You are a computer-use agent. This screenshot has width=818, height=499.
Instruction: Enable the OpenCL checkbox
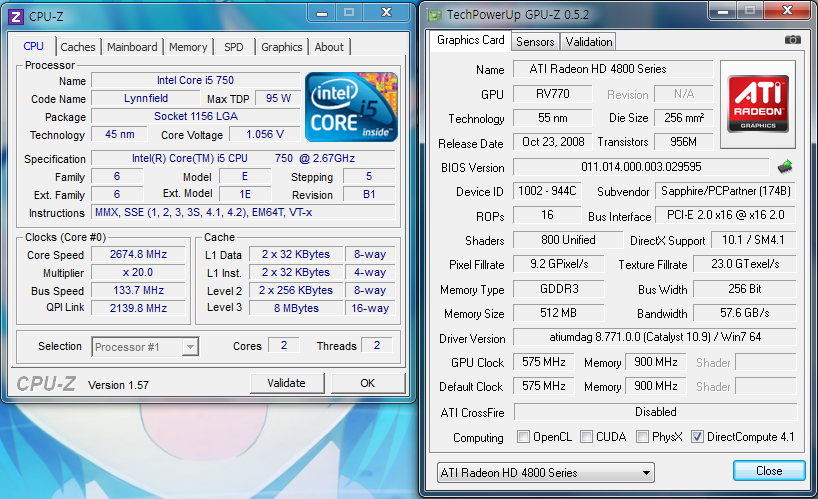[x=523, y=437]
